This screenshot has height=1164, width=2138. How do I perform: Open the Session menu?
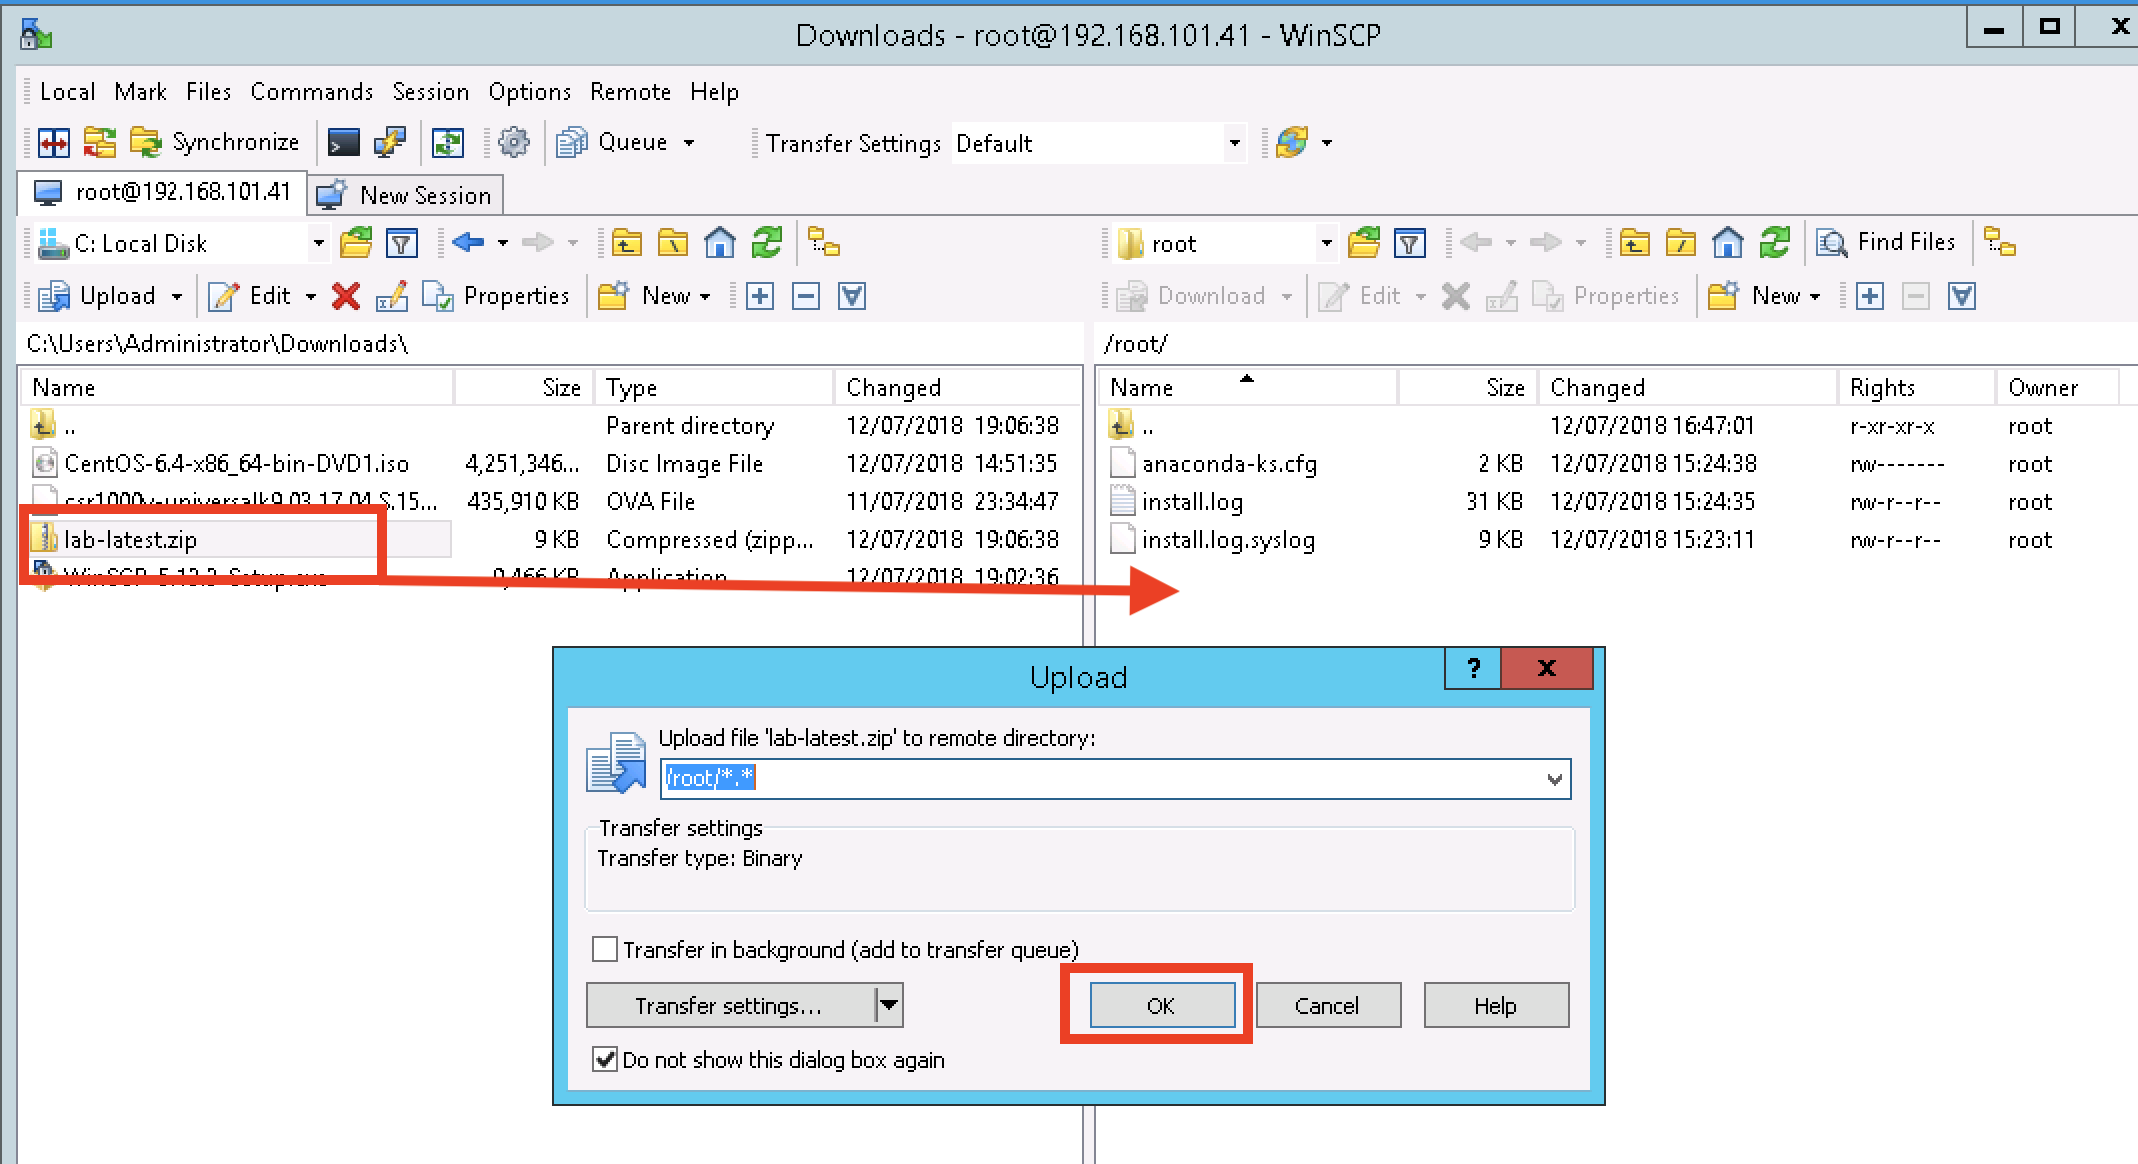[430, 92]
